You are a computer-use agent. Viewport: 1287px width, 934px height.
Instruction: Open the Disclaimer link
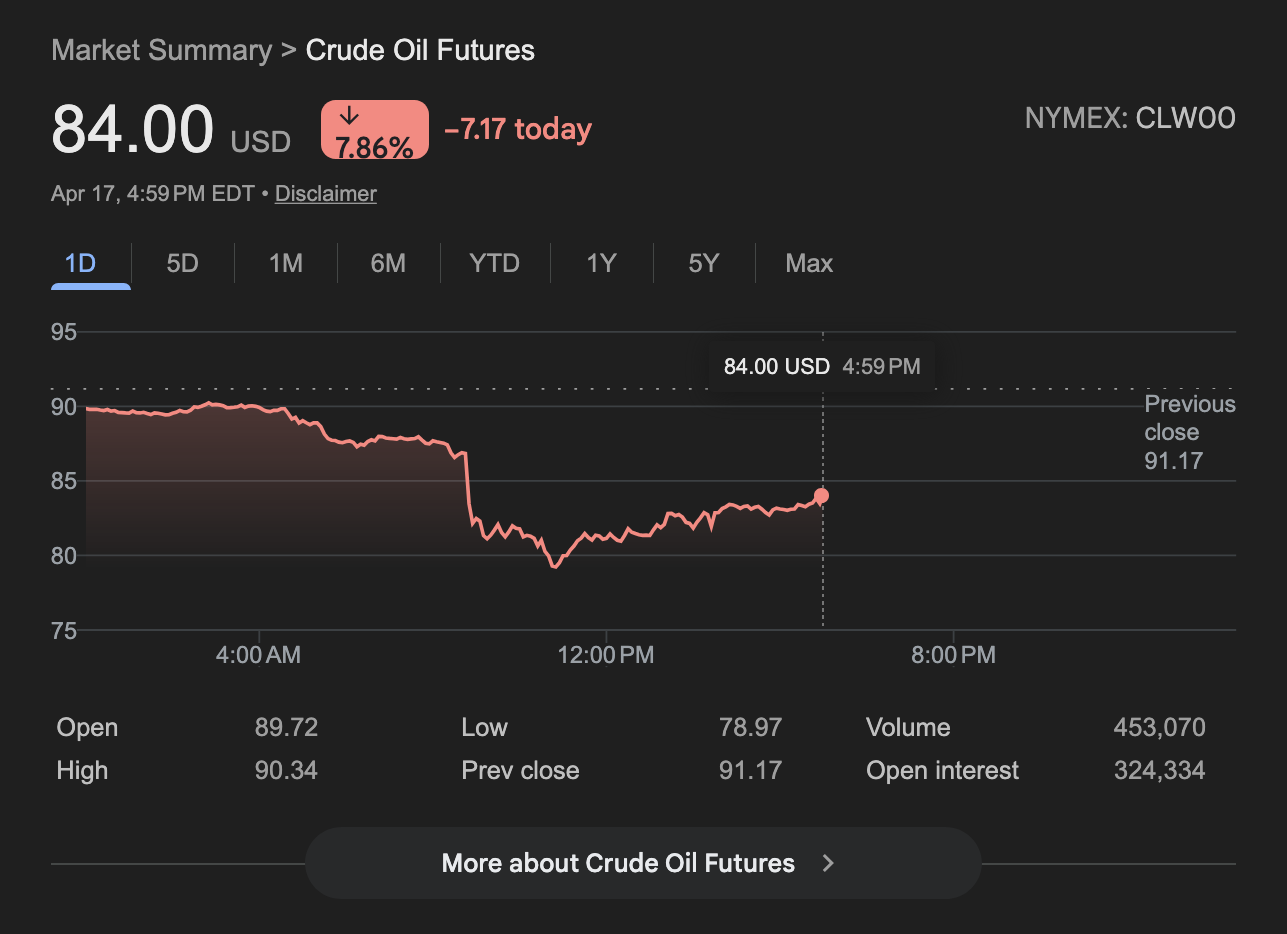[326, 194]
